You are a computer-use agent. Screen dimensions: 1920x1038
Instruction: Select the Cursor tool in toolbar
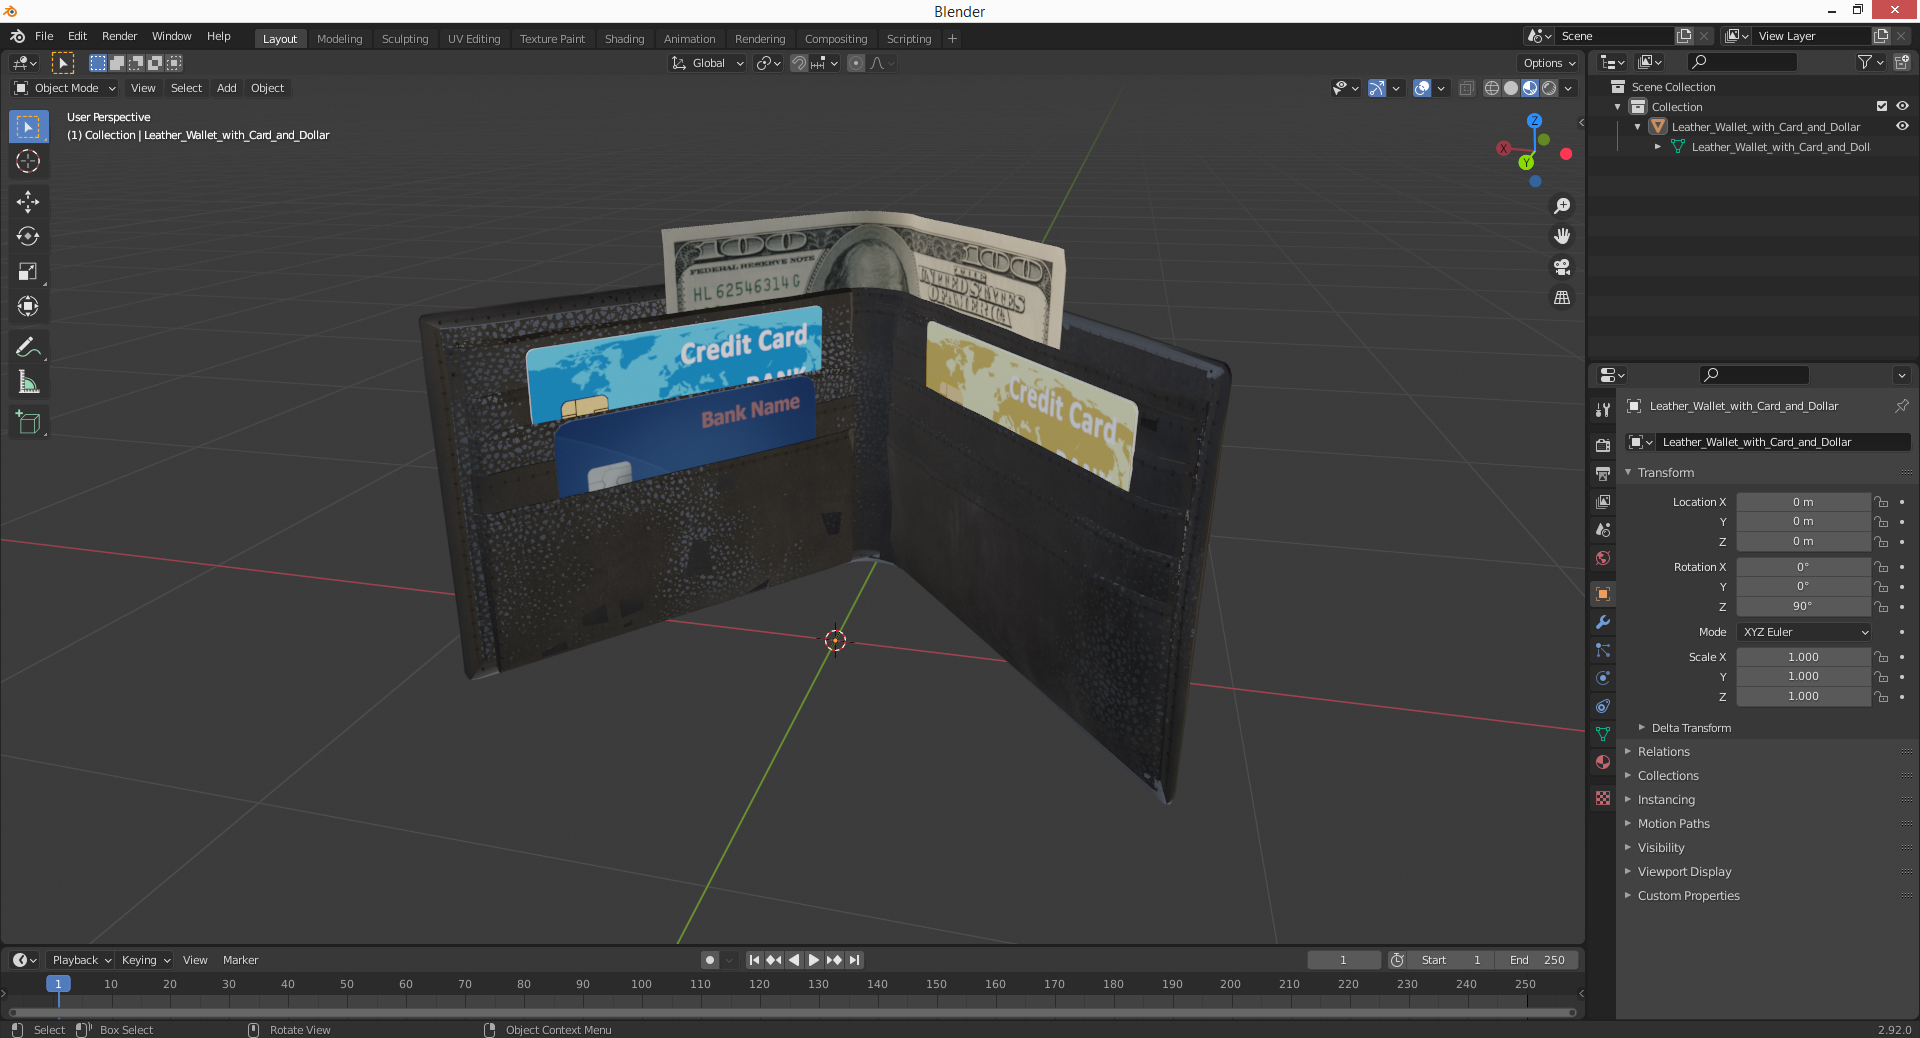[28, 161]
